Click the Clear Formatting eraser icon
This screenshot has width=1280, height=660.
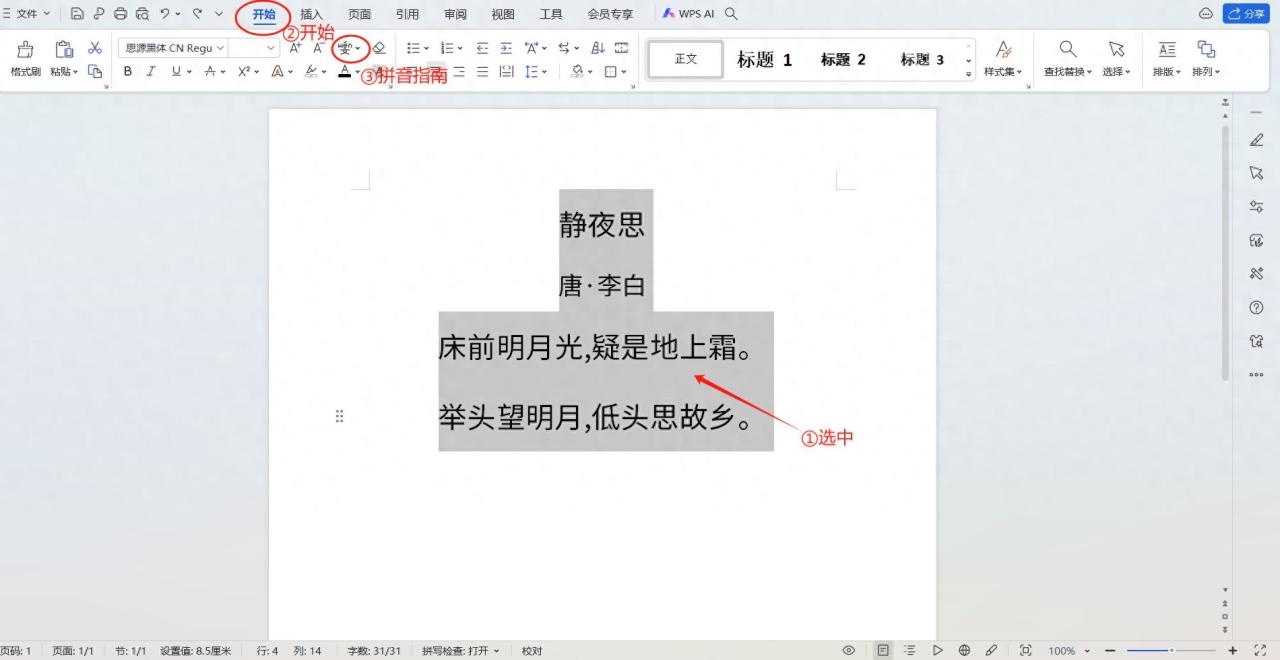tap(379, 48)
